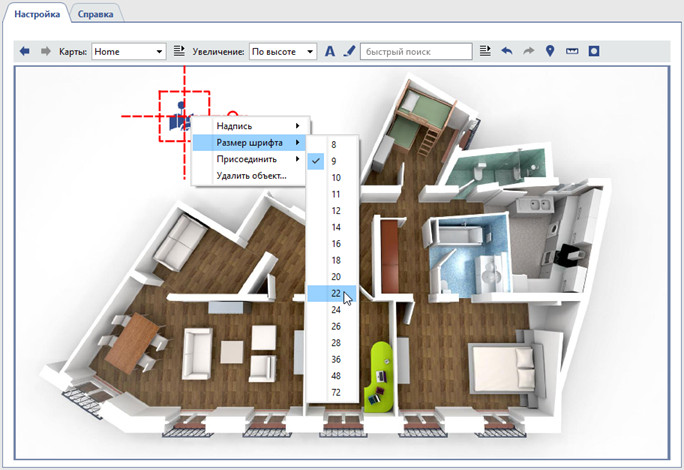Click the font 'A' text tool icon
684x470 pixels.
330,51
